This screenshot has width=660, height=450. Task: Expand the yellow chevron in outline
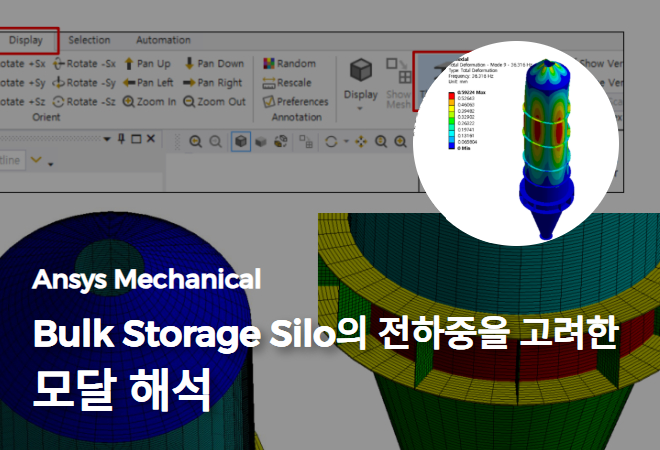(x=36, y=160)
